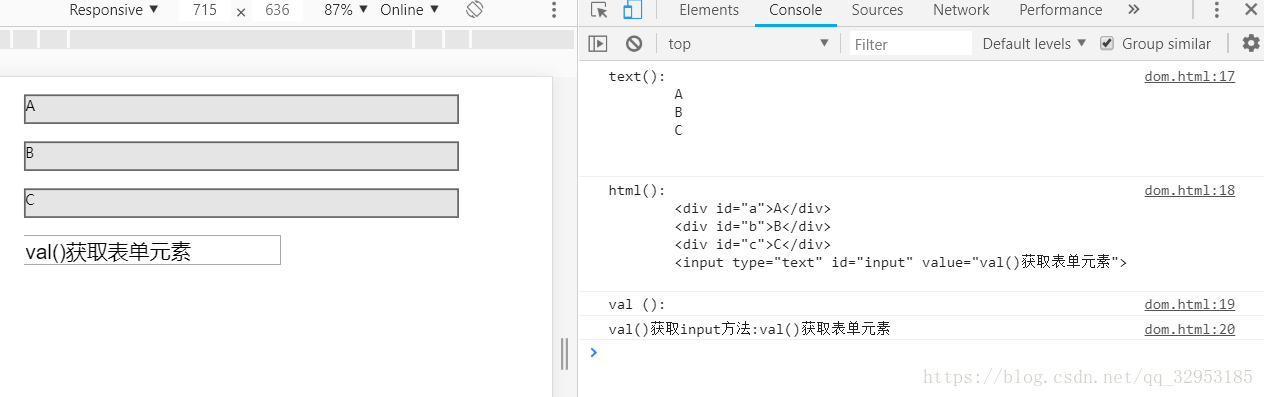Click the page's val() text input

(x=152, y=250)
